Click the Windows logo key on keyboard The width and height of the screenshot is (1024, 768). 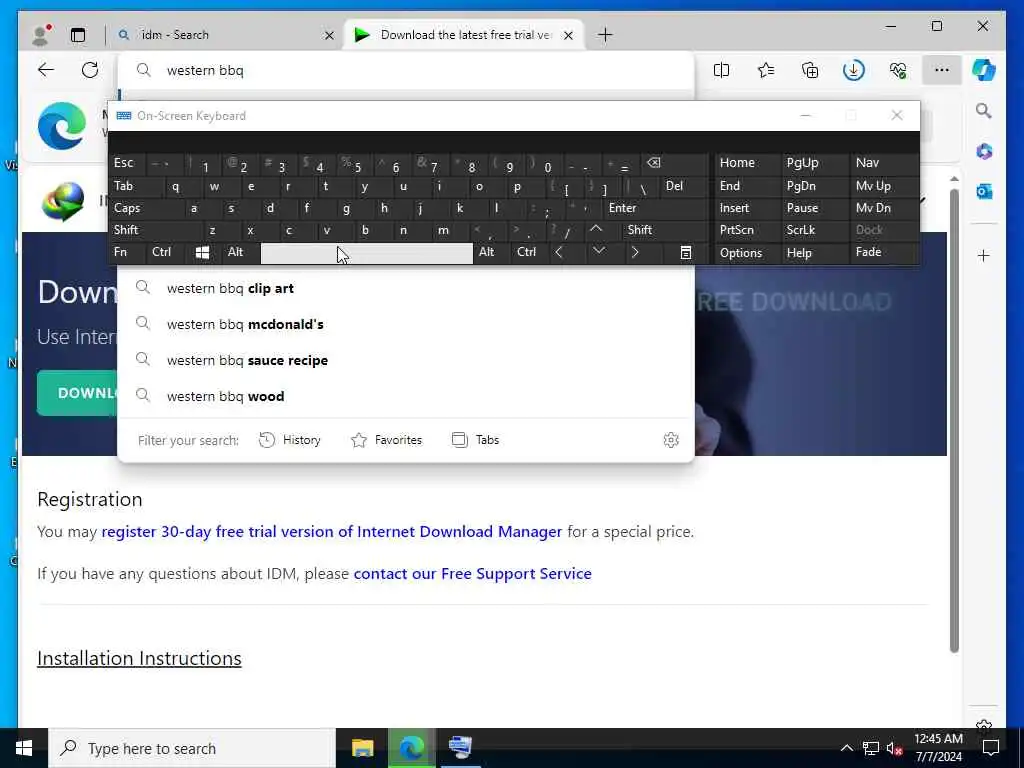(x=202, y=253)
